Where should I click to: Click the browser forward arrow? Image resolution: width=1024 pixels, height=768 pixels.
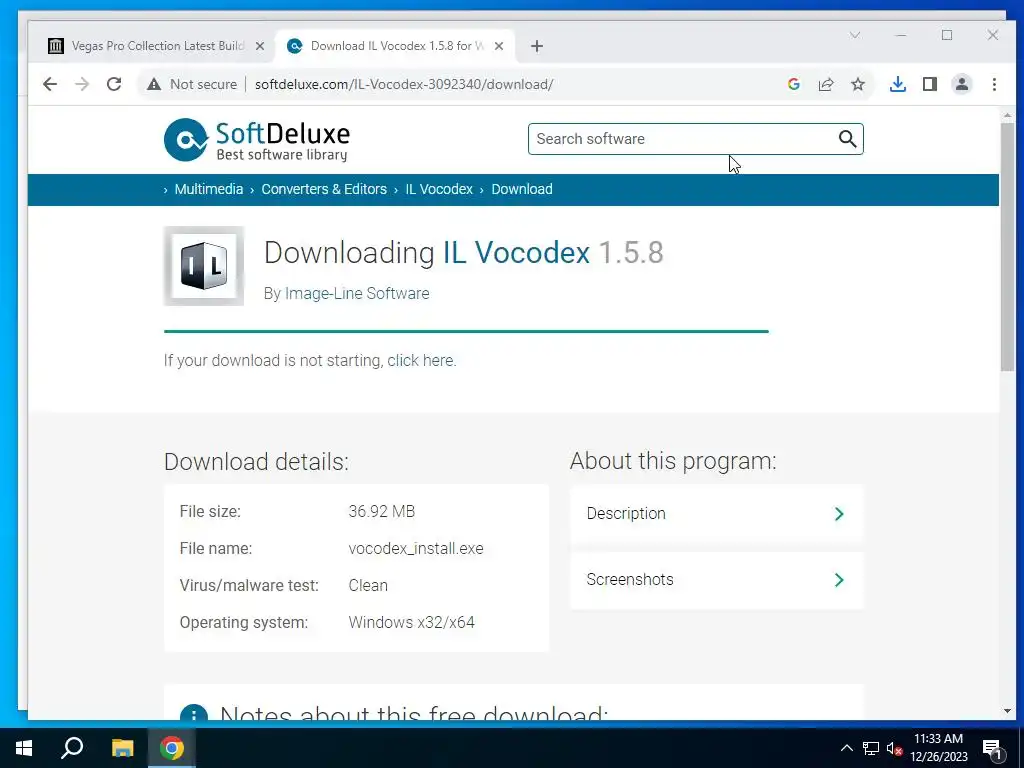pos(82,84)
